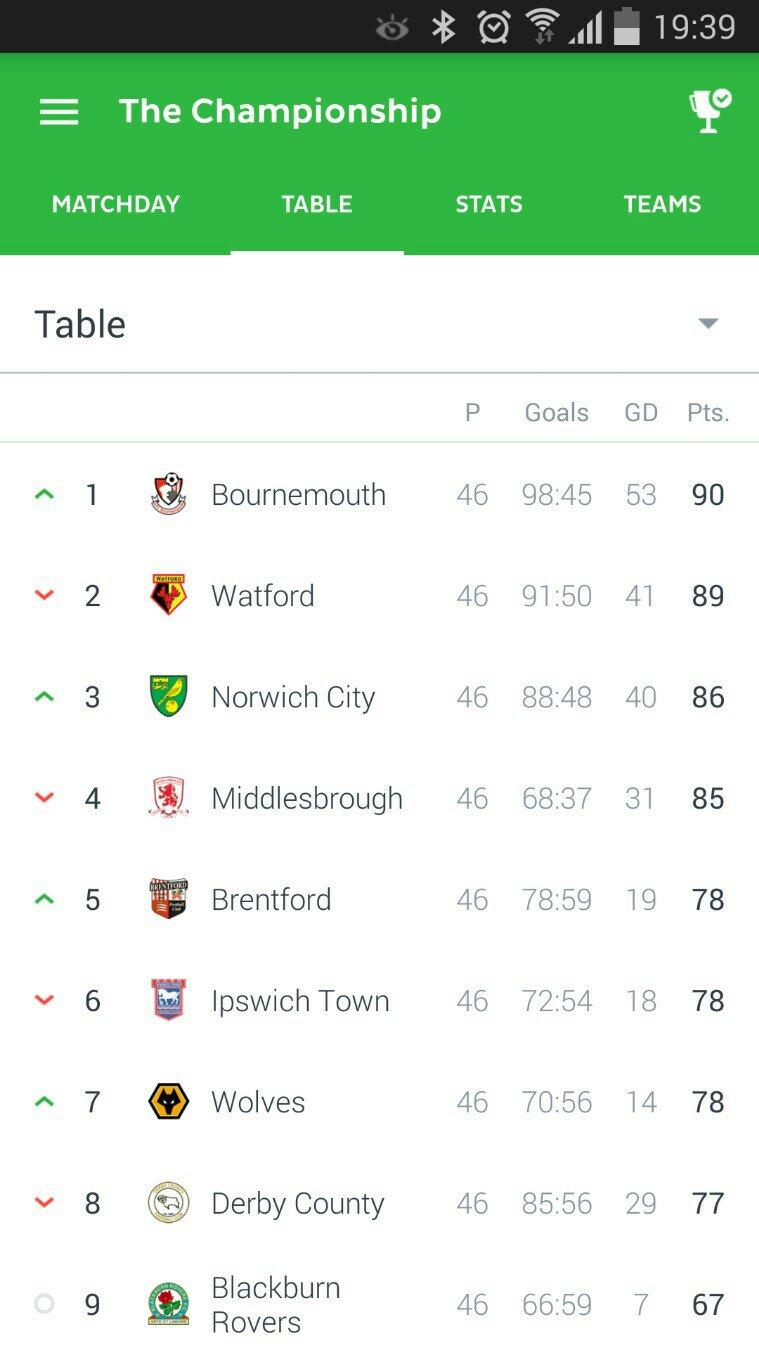
Task: Select the Derby County crest
Action: [x=168, y=1203]
